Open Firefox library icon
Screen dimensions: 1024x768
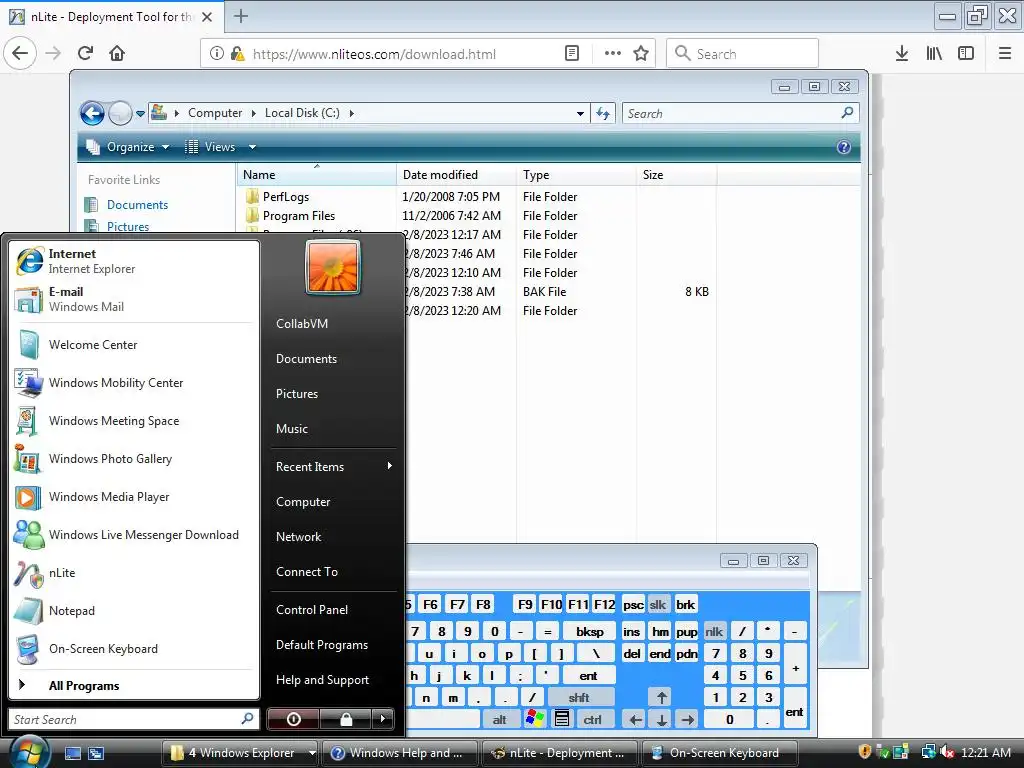(x=934, y=54)
